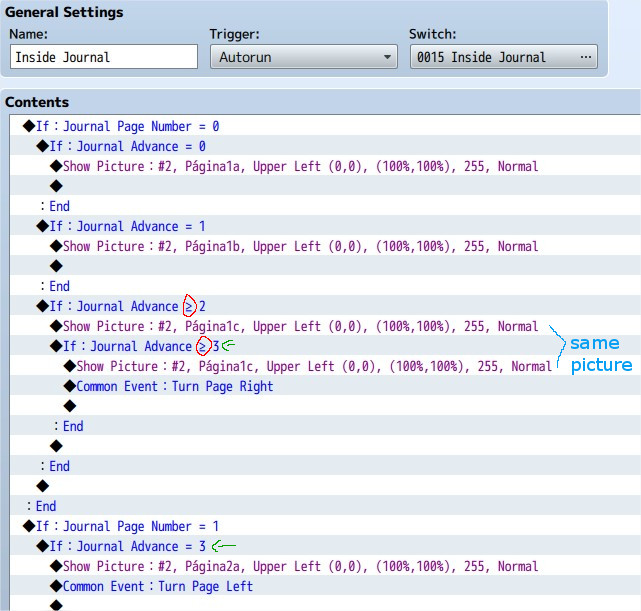This screenshot has height=611, width=641.
Task: Select 'Common Event : Turn Page Right'
Action: click(x=325, y=386)
